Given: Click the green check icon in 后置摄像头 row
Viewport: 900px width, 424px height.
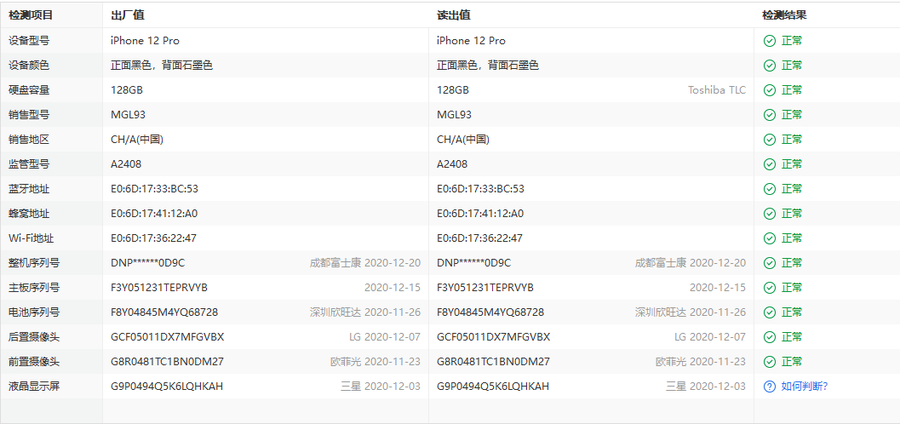Looking at the screenshot, I should tap(769, 337).
